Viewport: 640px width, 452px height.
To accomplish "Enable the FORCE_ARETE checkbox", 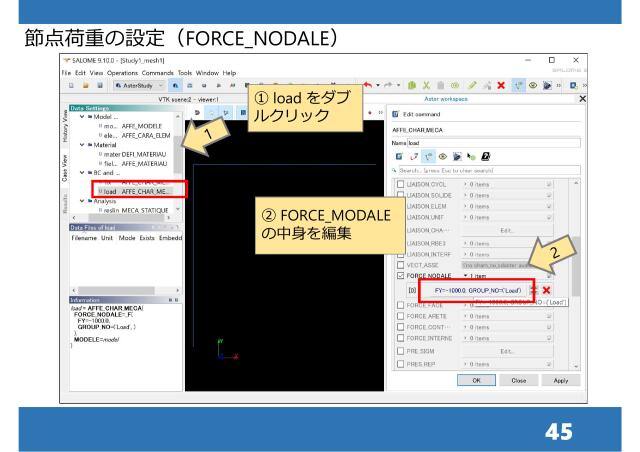I will click(x=400, y=317).
